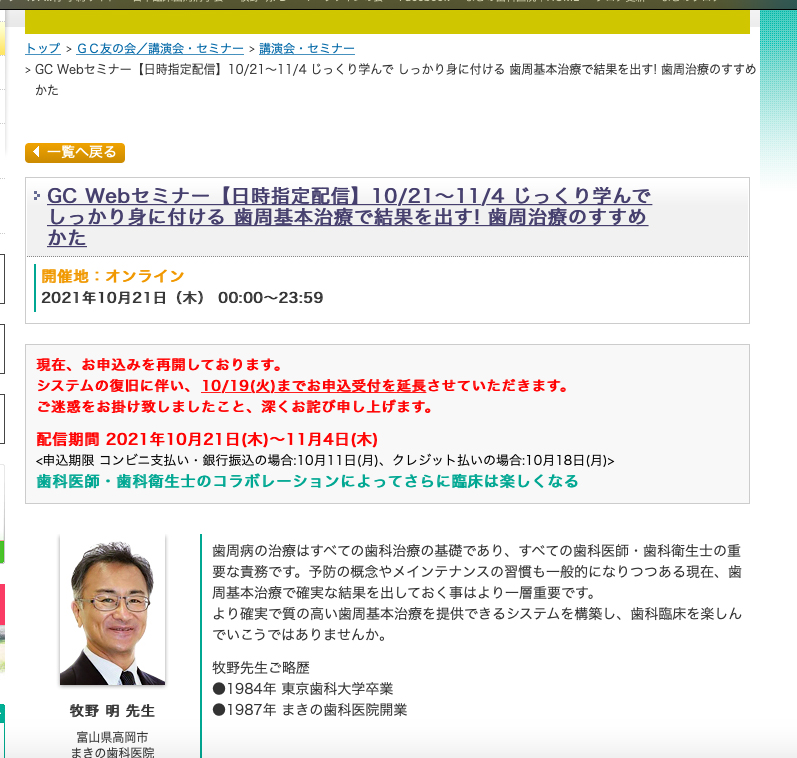Click the 一覧へ戻る back button
This screenshot has width=797, height=758.
(75, 153)
